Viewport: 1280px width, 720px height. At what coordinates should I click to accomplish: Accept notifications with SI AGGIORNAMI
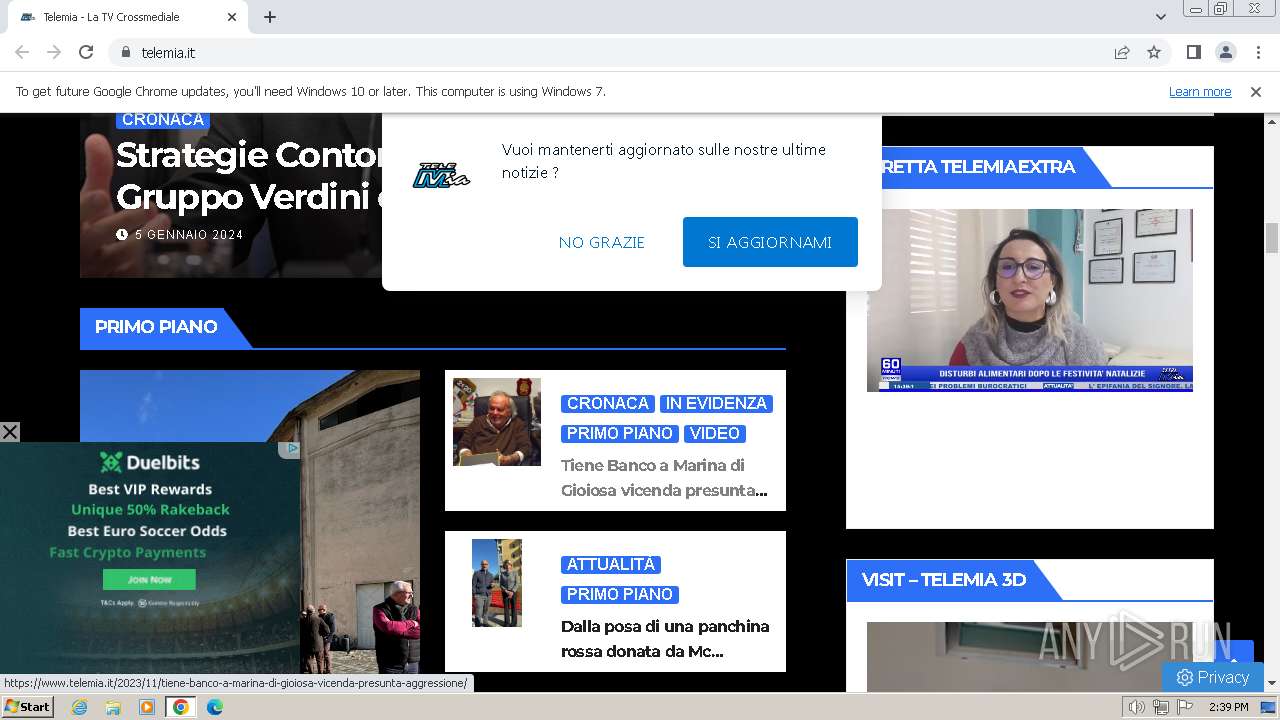tap(770, 242)
